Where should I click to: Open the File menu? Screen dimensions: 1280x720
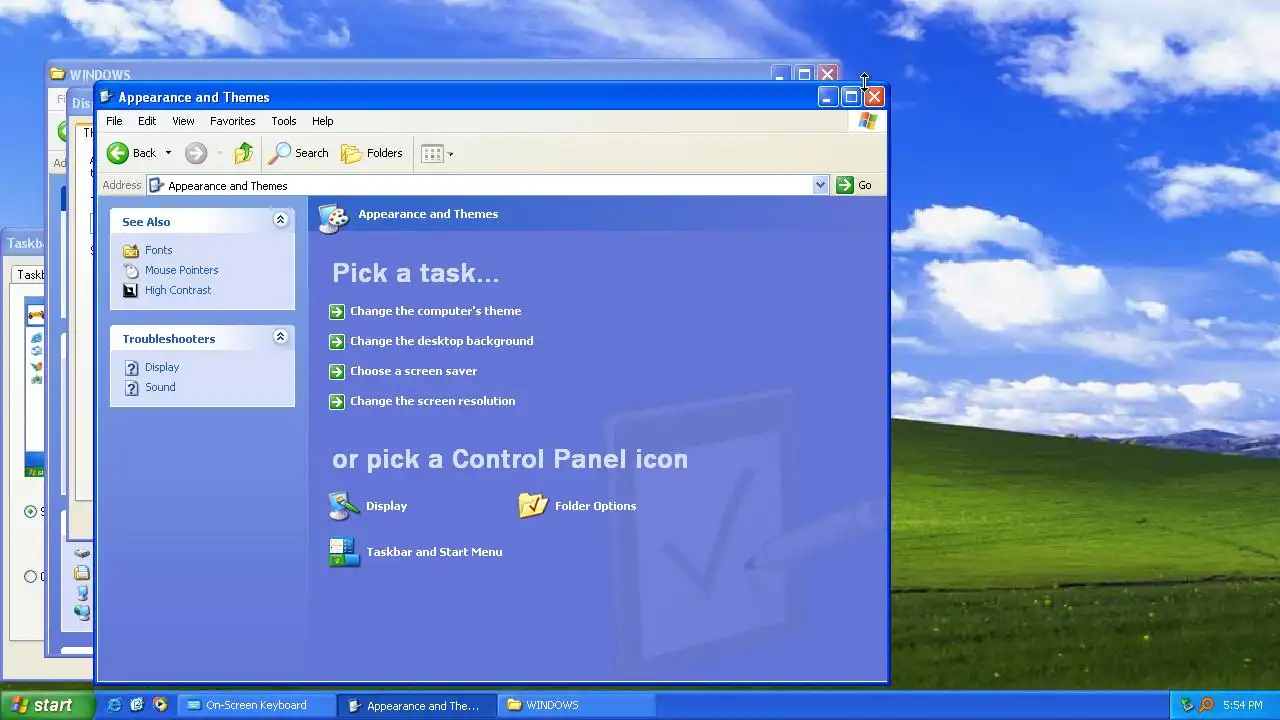(114, 121)
